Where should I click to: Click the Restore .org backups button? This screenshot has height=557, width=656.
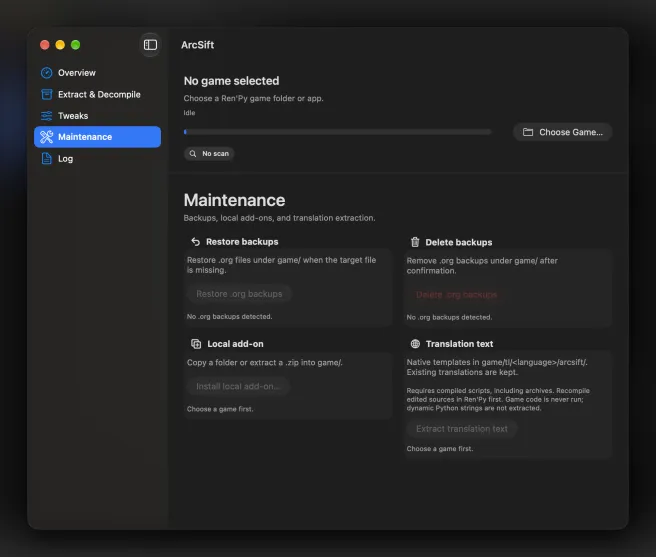[x=239, y=294]
